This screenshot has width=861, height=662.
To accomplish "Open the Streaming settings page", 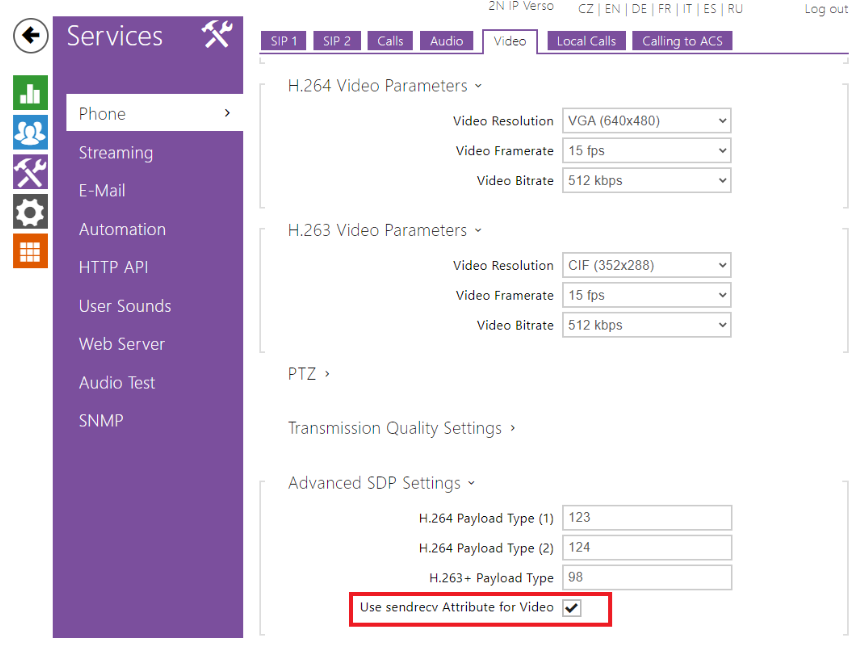I will (116, 152).
